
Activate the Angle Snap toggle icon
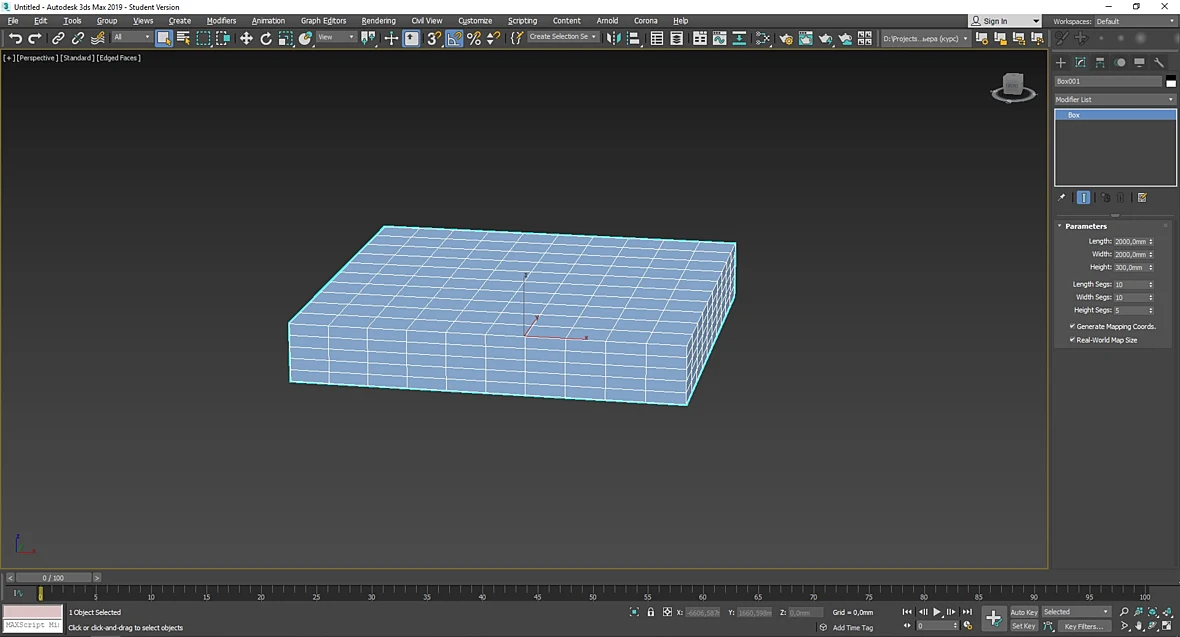[455, 38]
